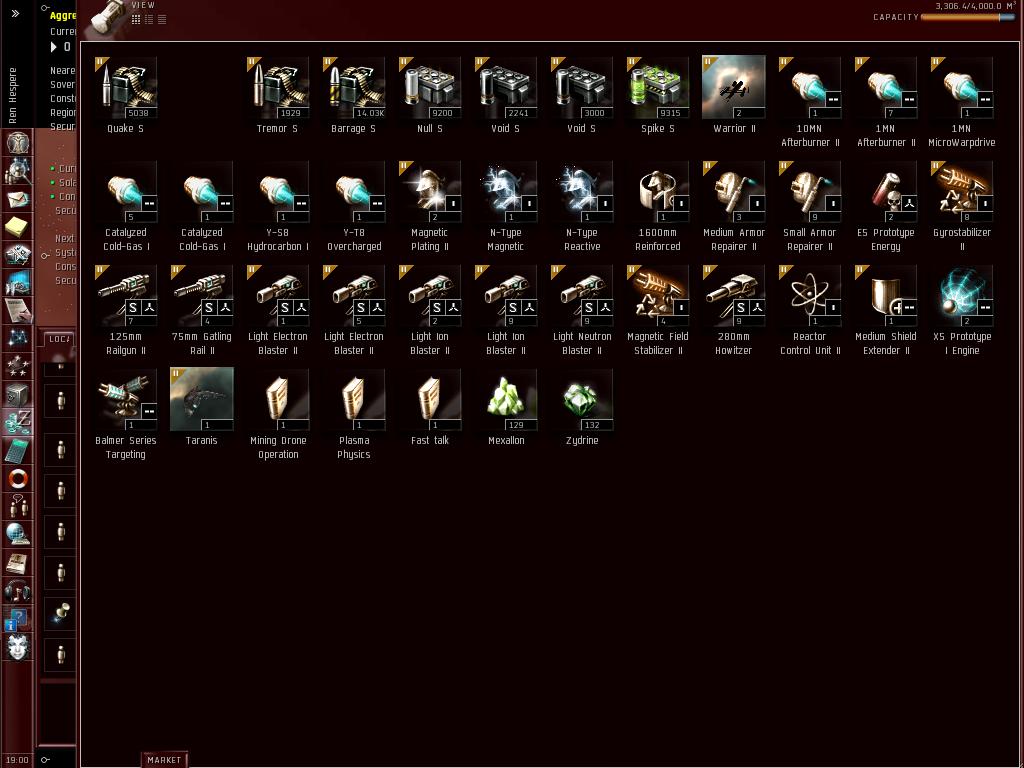Viewport: 1024px width, 768px height.
Task: Open the Market tab at bottom
Action: tap(164, 760)
